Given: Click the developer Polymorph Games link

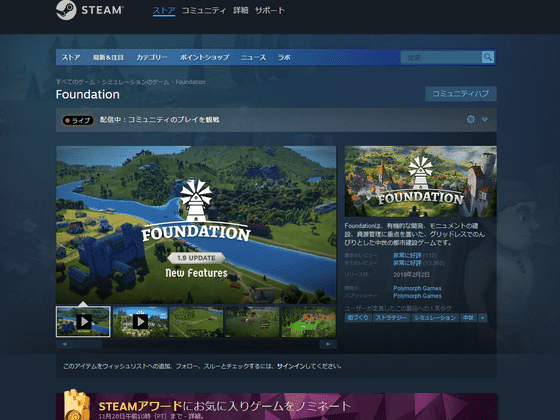Looking at the screenshot, I should point(417,288).
